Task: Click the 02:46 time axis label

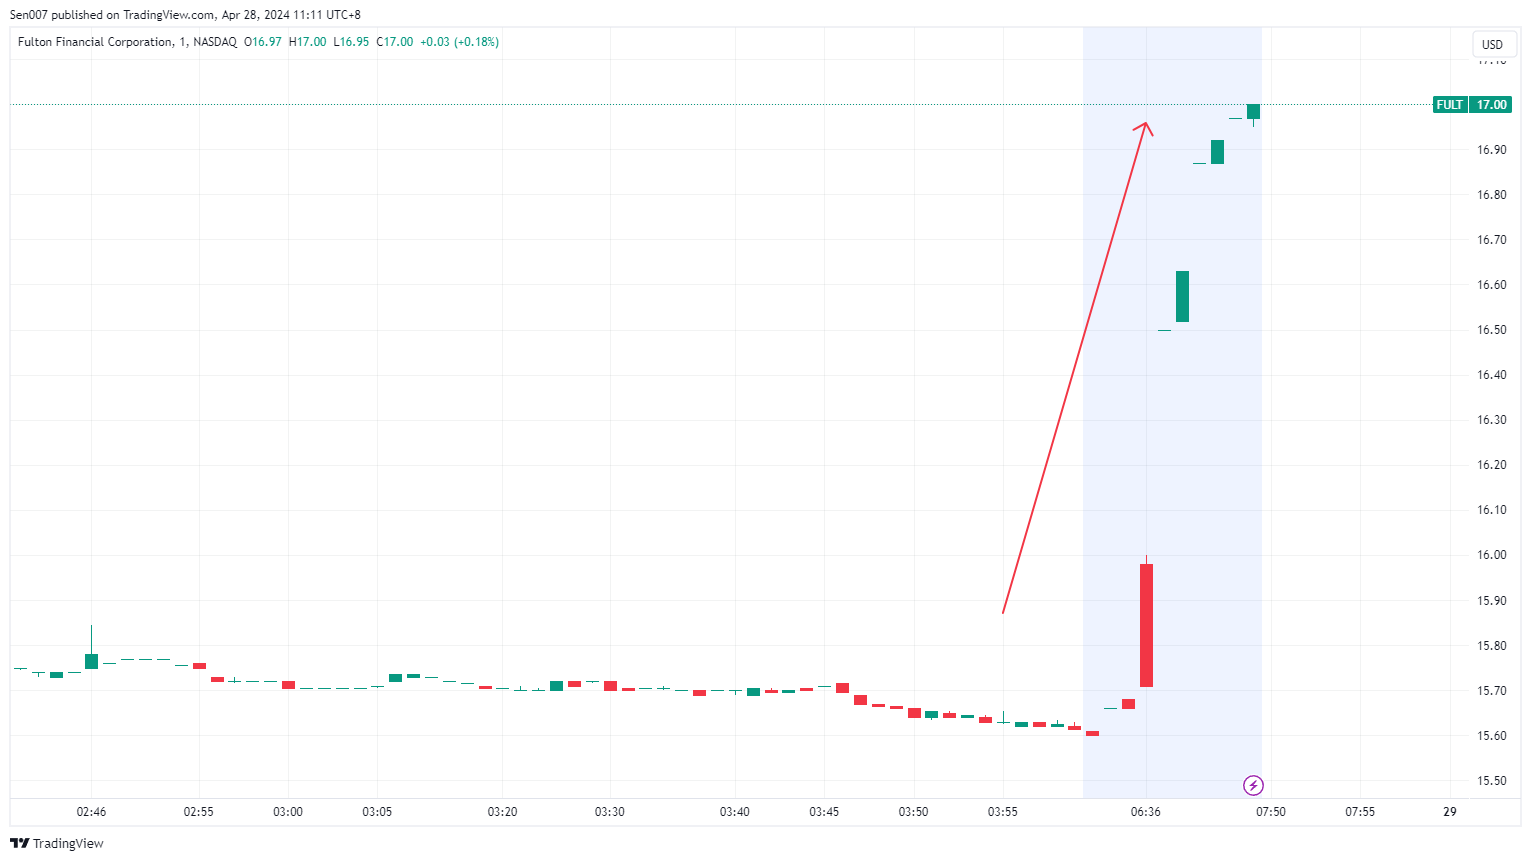Action: pyautogui.click(x=91, y=812)
